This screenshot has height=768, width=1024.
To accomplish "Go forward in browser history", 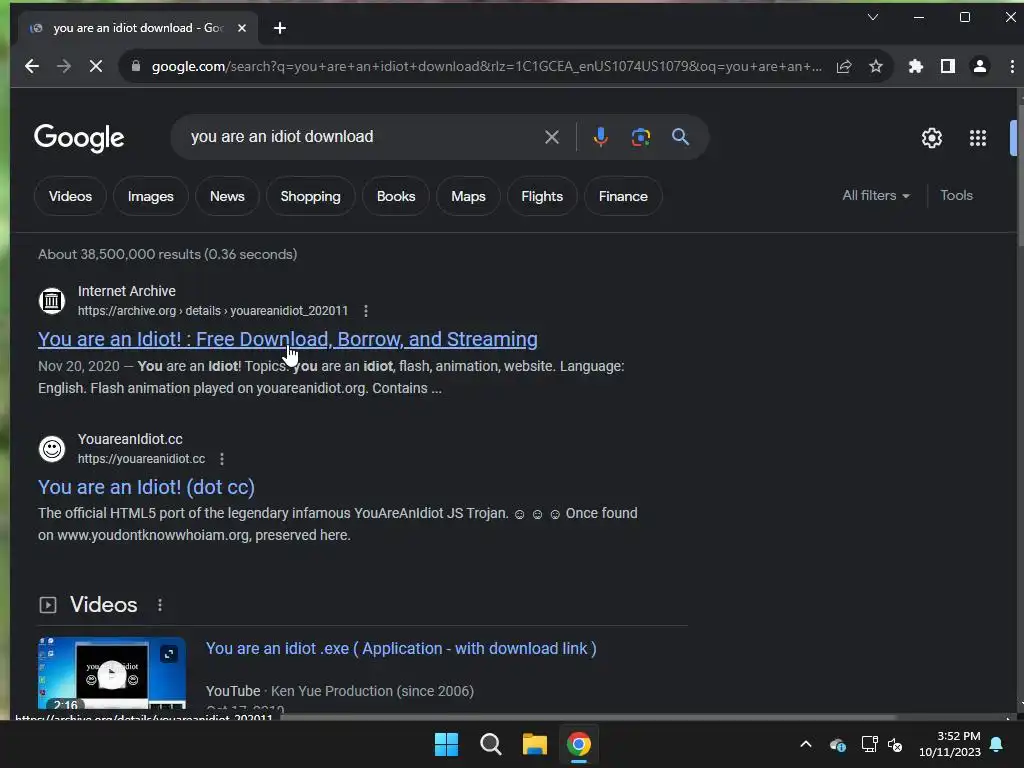I will 63,66.
